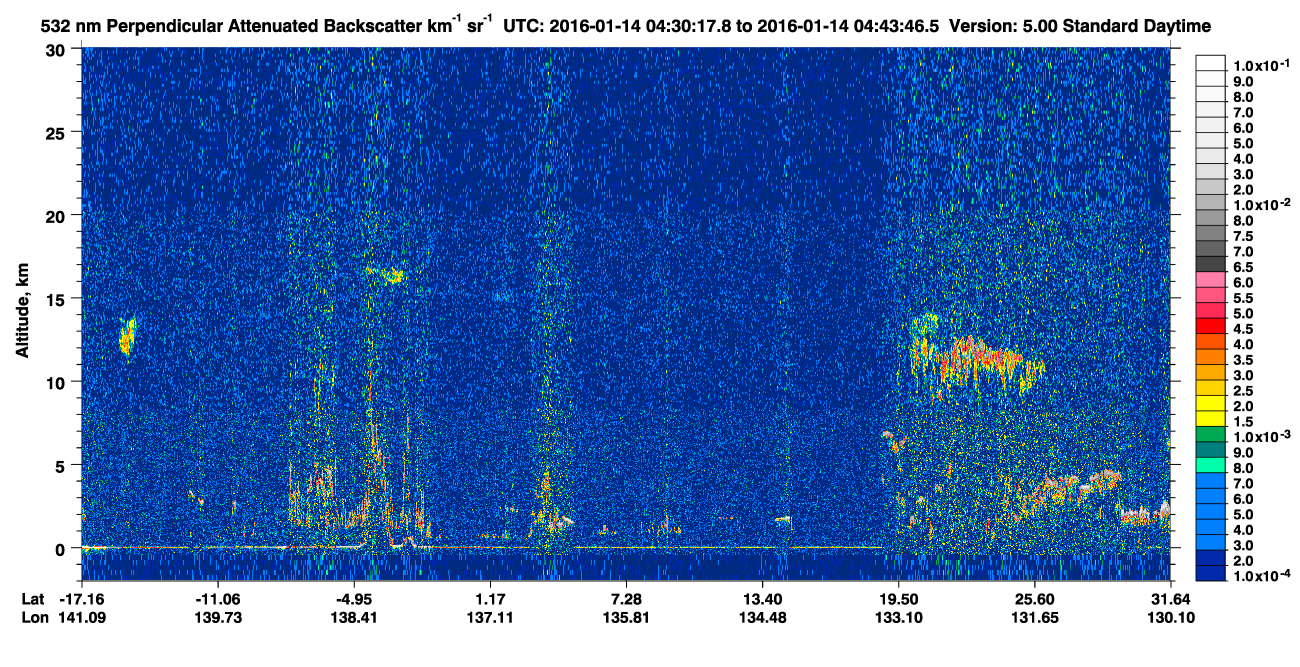Screen dimensions: 1300x667
Task: Click the thin yellow layer near 16 km altitude above latitude -4.95
Action: tap(386, 273)
